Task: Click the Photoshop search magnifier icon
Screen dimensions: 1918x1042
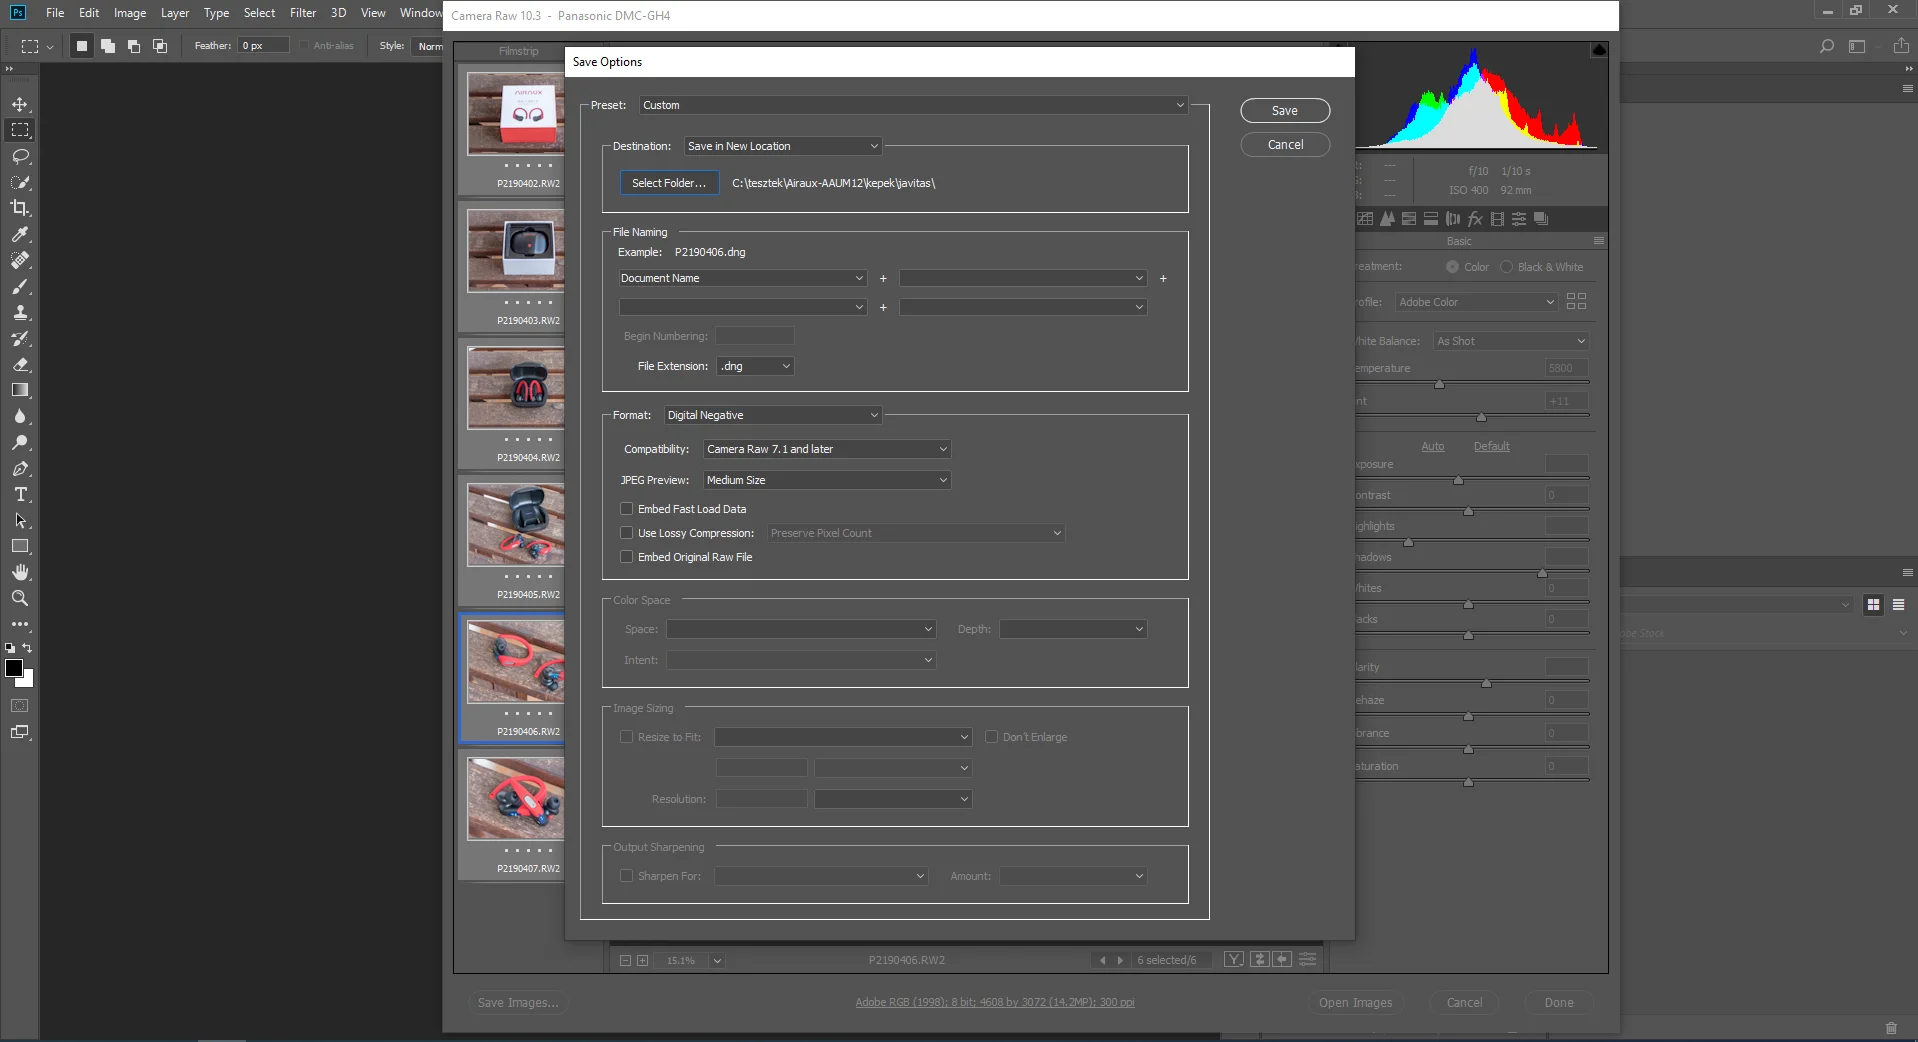Action: pyautogui.click(x=1827, y=46)
